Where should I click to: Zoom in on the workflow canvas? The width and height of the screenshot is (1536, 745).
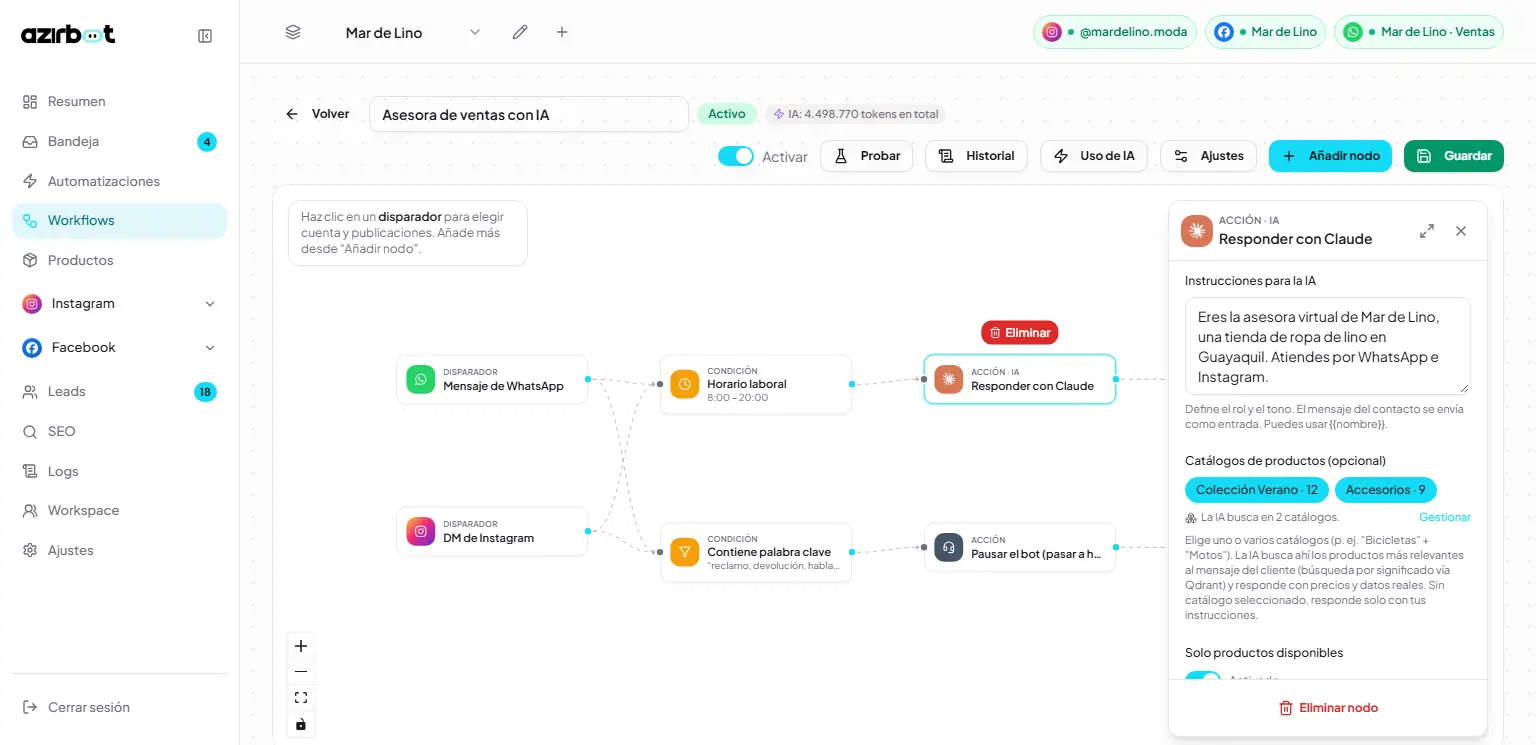point(301,646)
